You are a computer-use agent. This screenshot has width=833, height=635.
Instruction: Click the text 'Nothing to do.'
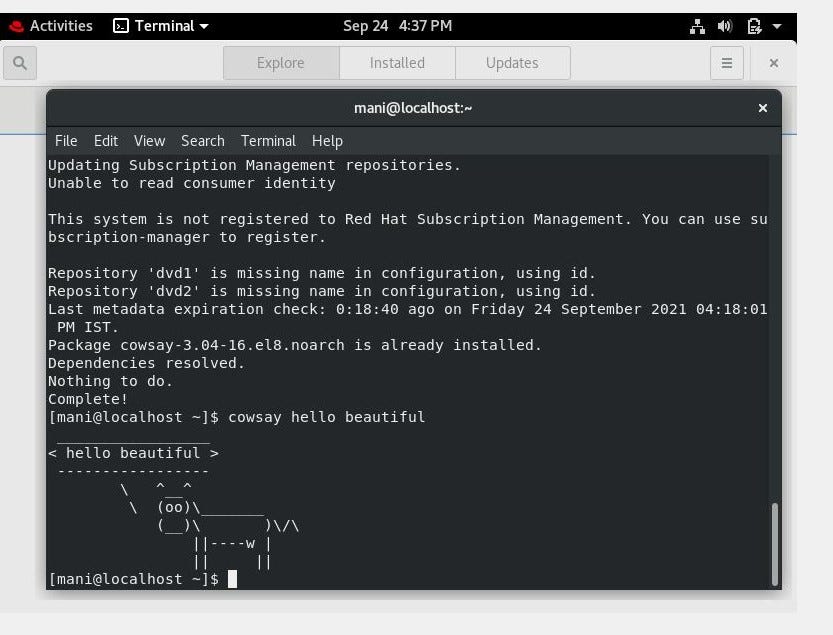coord(110,381)
